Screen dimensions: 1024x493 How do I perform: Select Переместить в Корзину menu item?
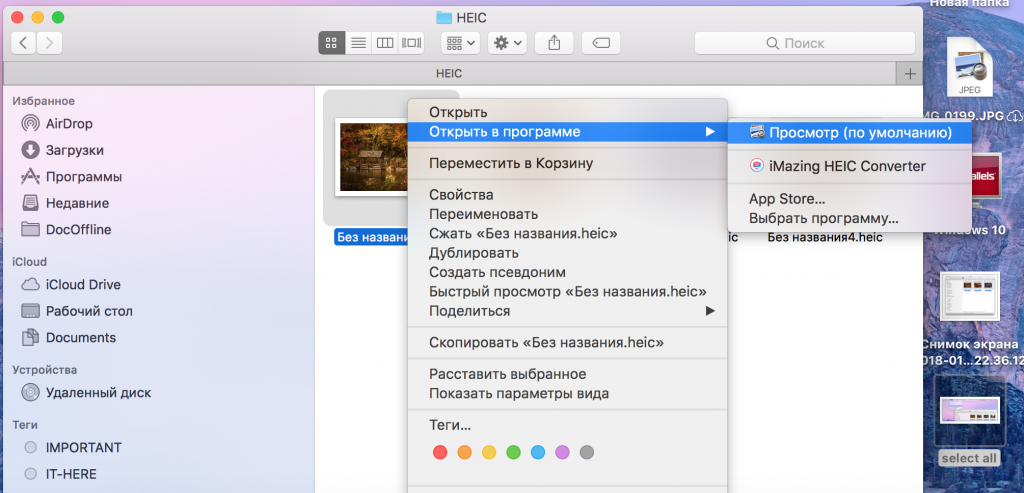coord(510,163)
